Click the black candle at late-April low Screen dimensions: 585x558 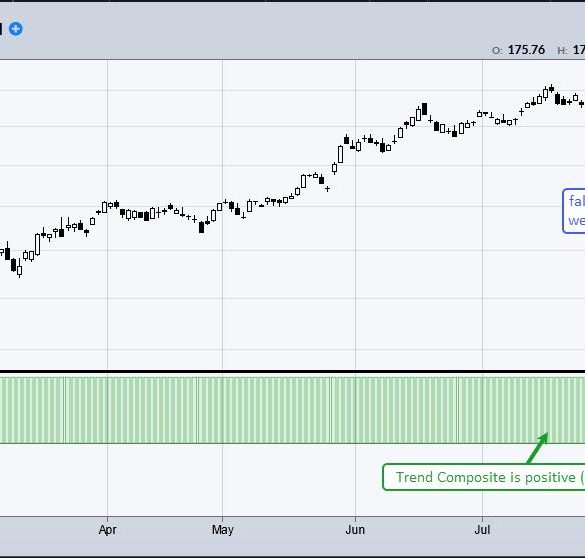201,227
